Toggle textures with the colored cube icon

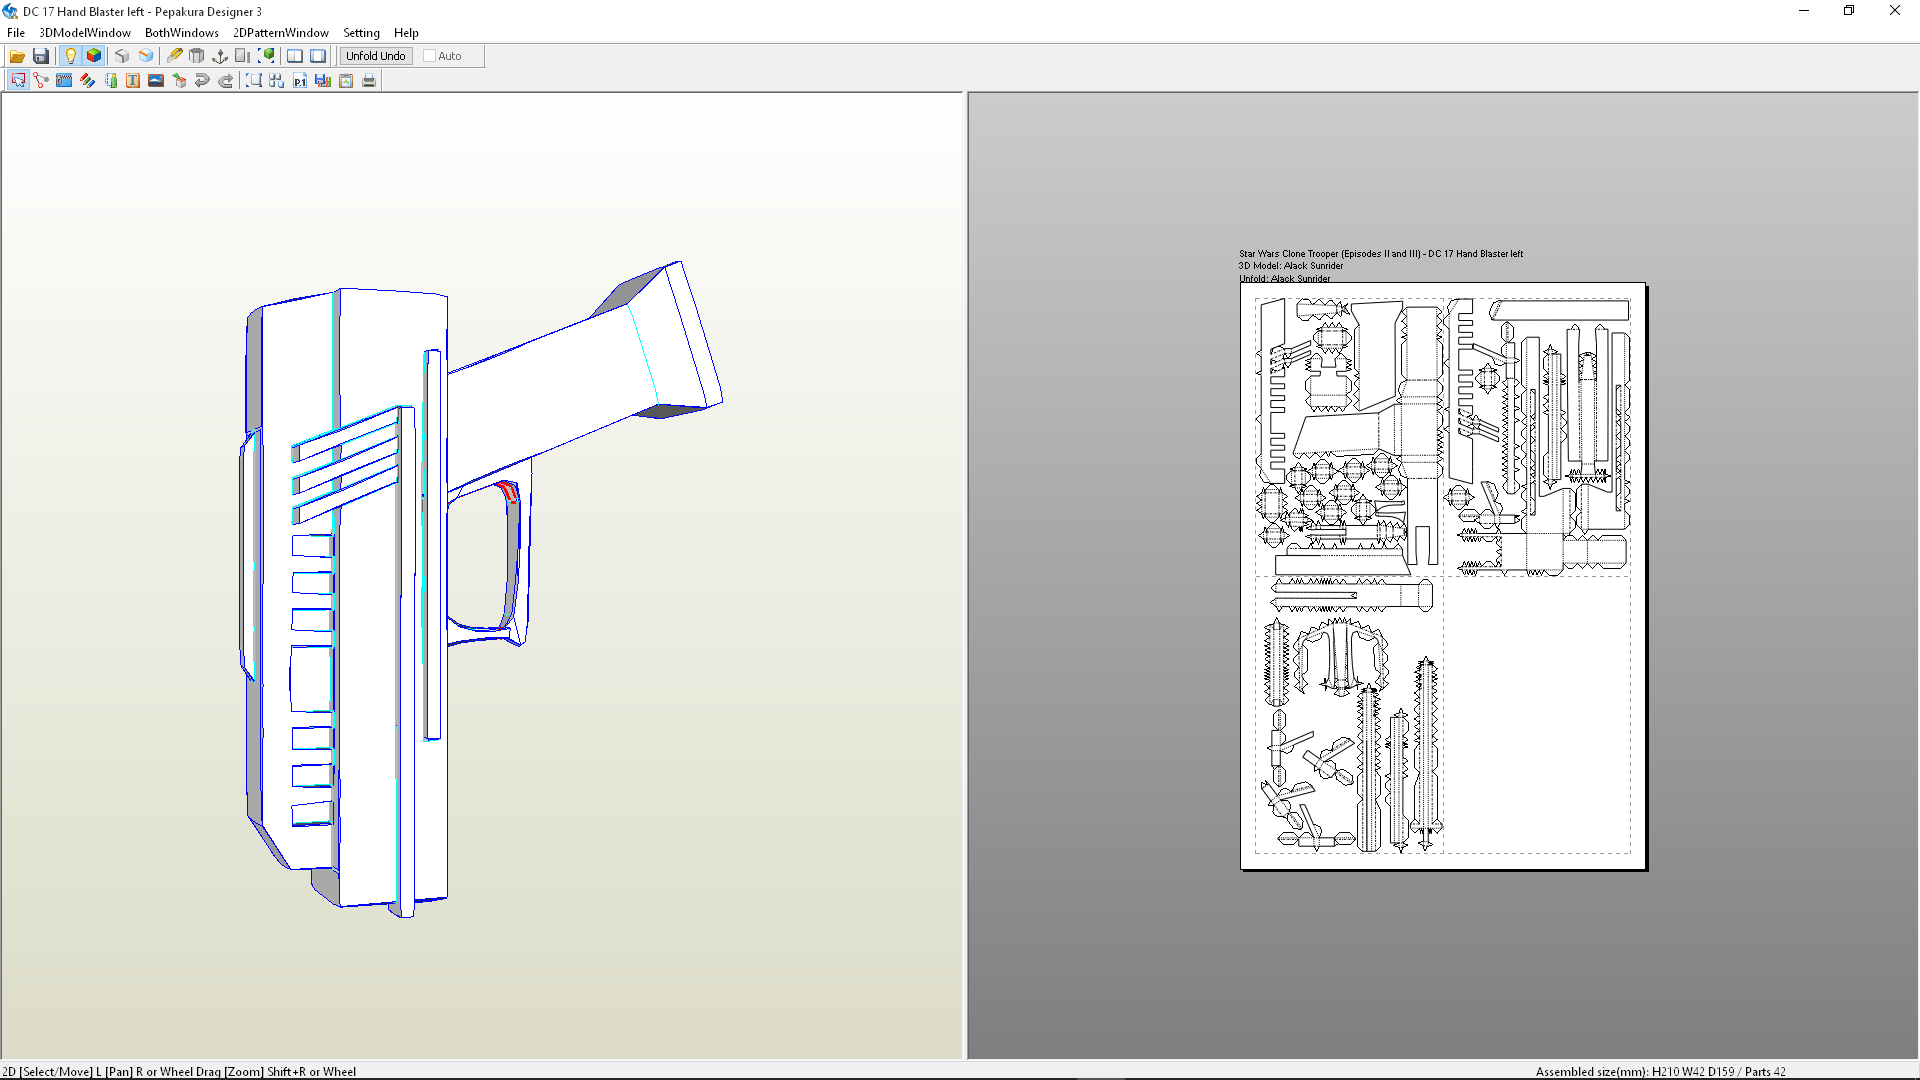pos(94,56)
